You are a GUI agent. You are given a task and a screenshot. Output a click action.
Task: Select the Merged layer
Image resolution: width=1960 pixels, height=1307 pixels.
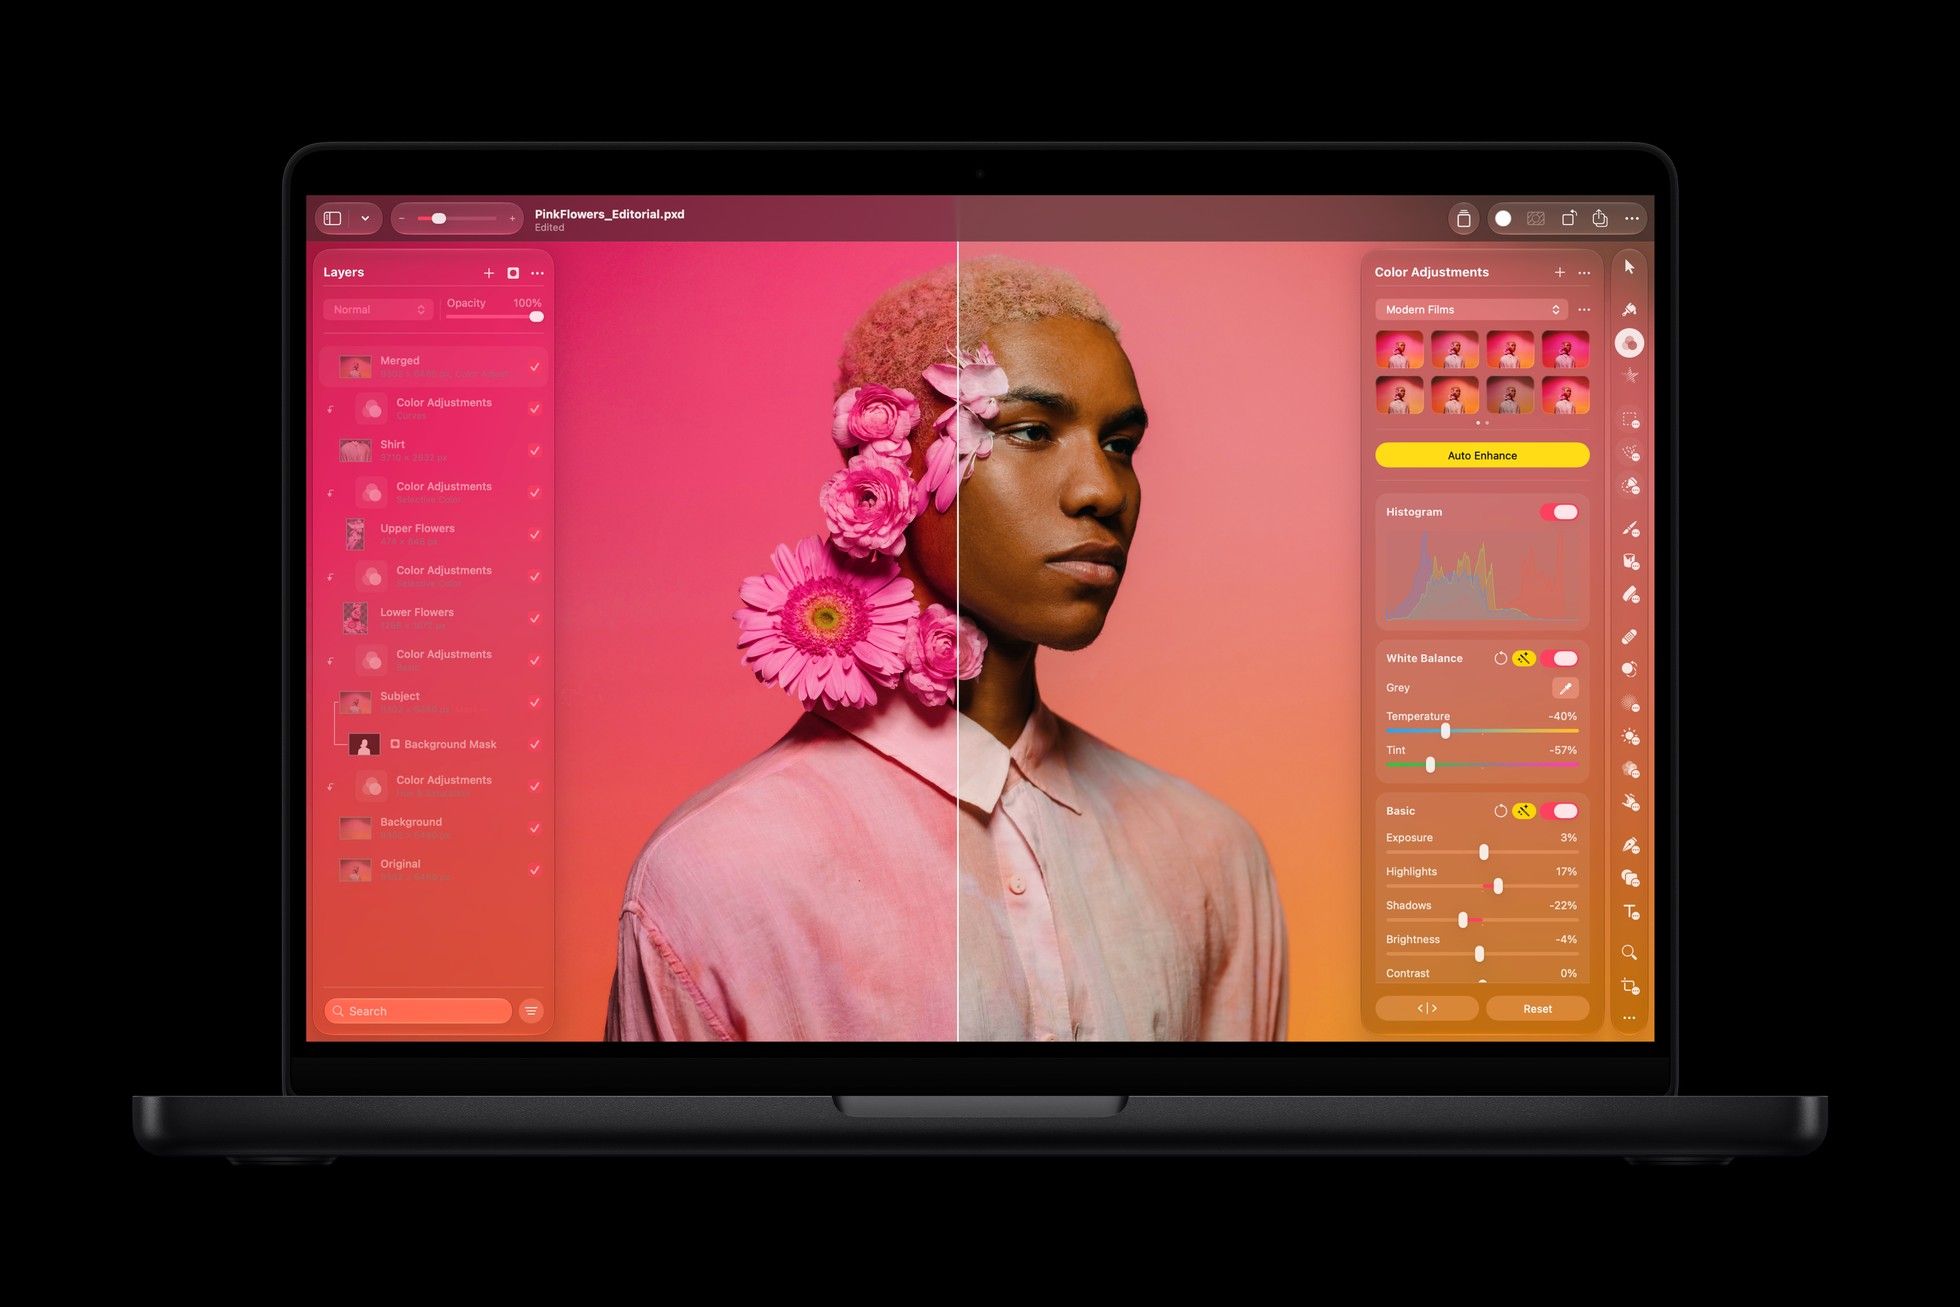[433, 367]
